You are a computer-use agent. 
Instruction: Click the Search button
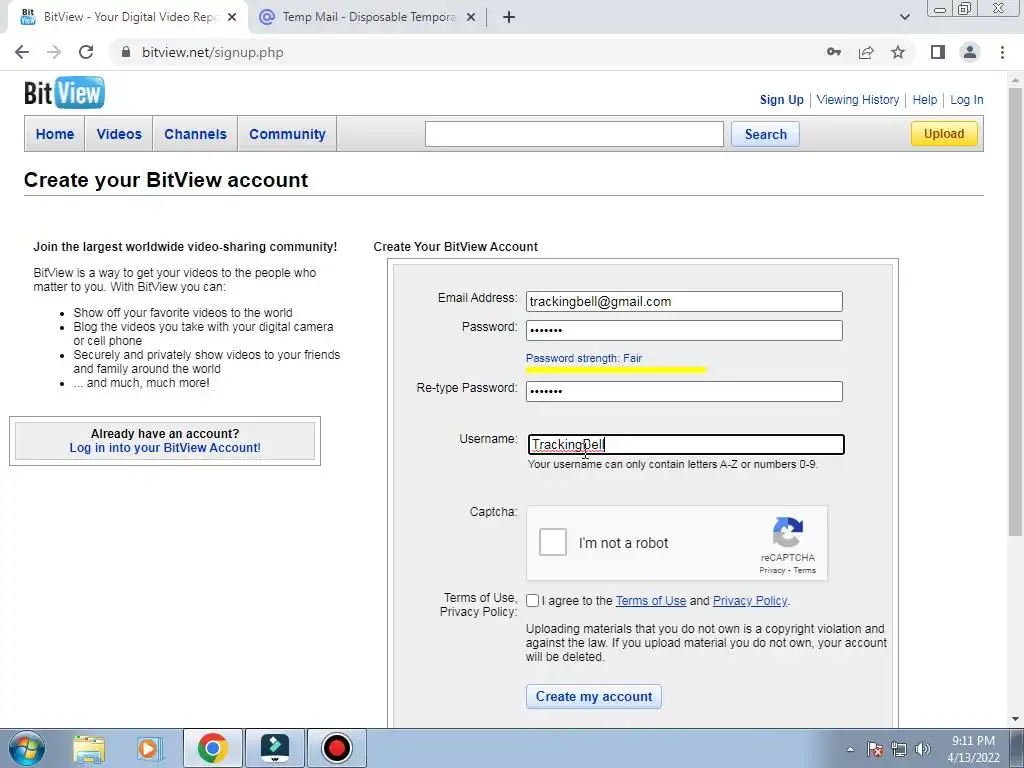click(x=765, y=135)
